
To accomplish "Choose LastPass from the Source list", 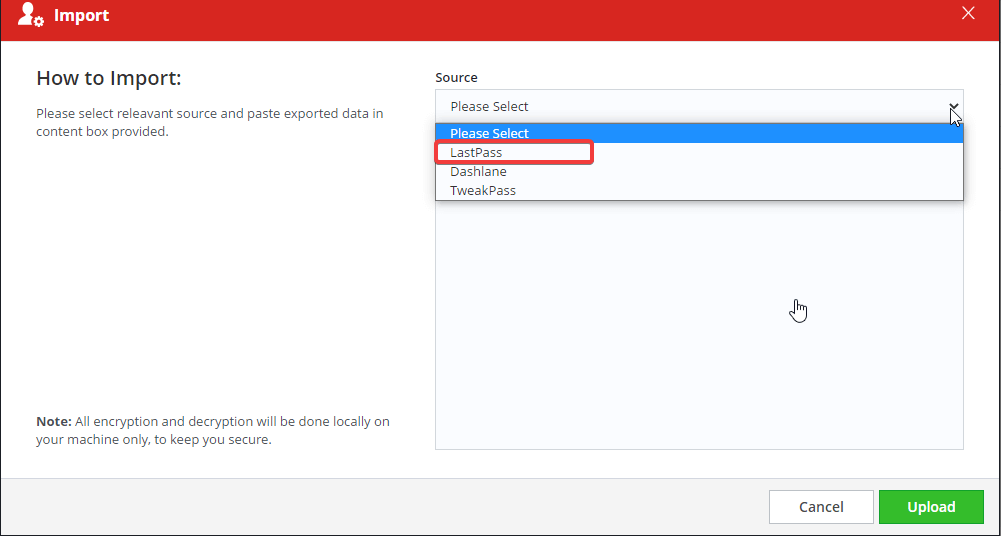I will tap(699, 152).
